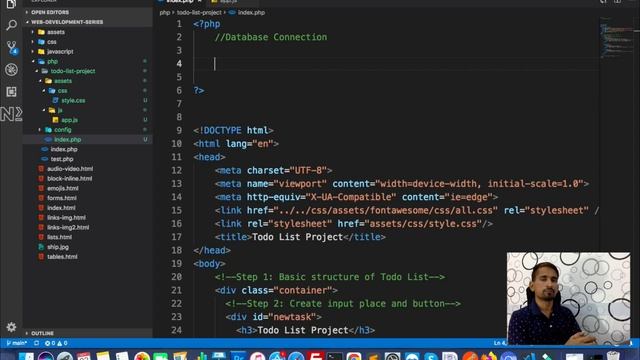Click the div id newtask line
Image resolution: width=640 pixels, height=360 pixels.
(273, 317)
